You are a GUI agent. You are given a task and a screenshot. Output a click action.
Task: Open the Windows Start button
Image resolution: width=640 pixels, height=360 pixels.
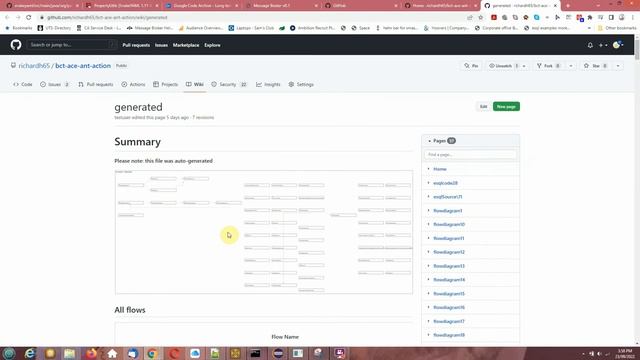point(9,353)
